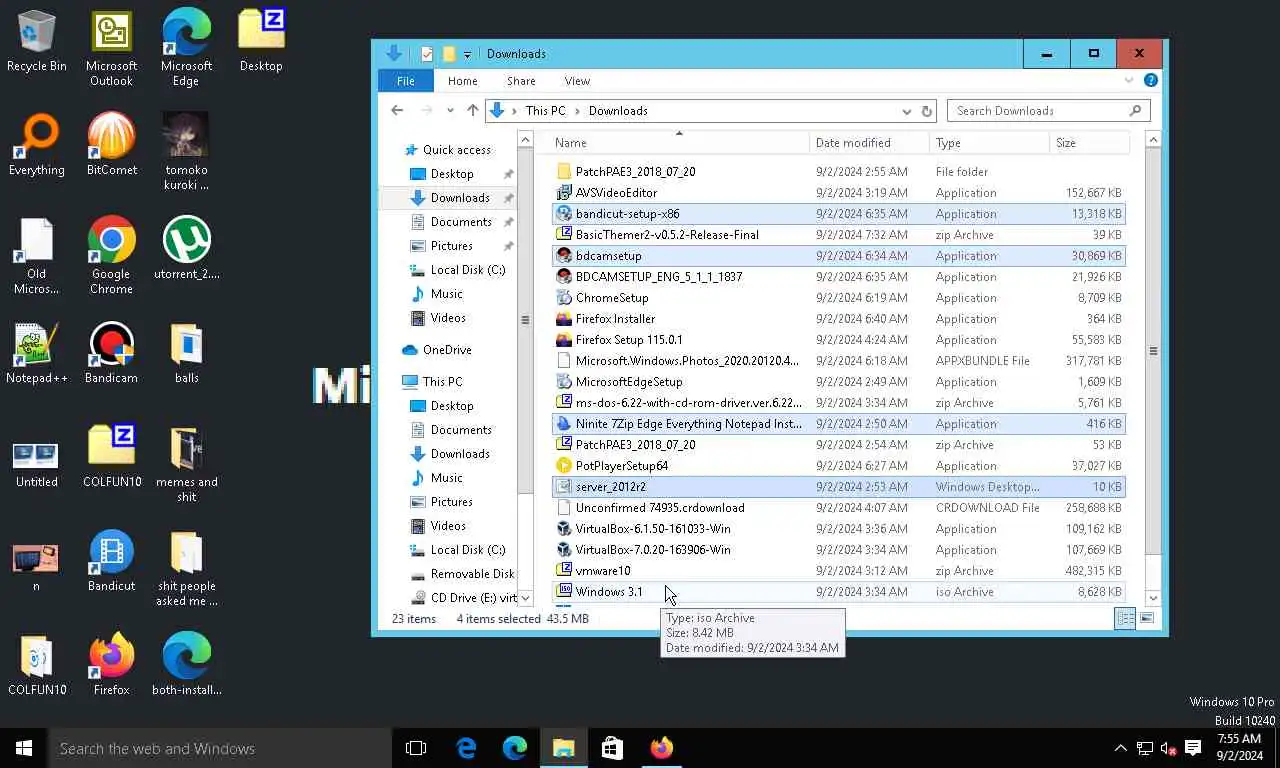
Task: Switch to details view layout icon
Action: (x=1125, y=619)
